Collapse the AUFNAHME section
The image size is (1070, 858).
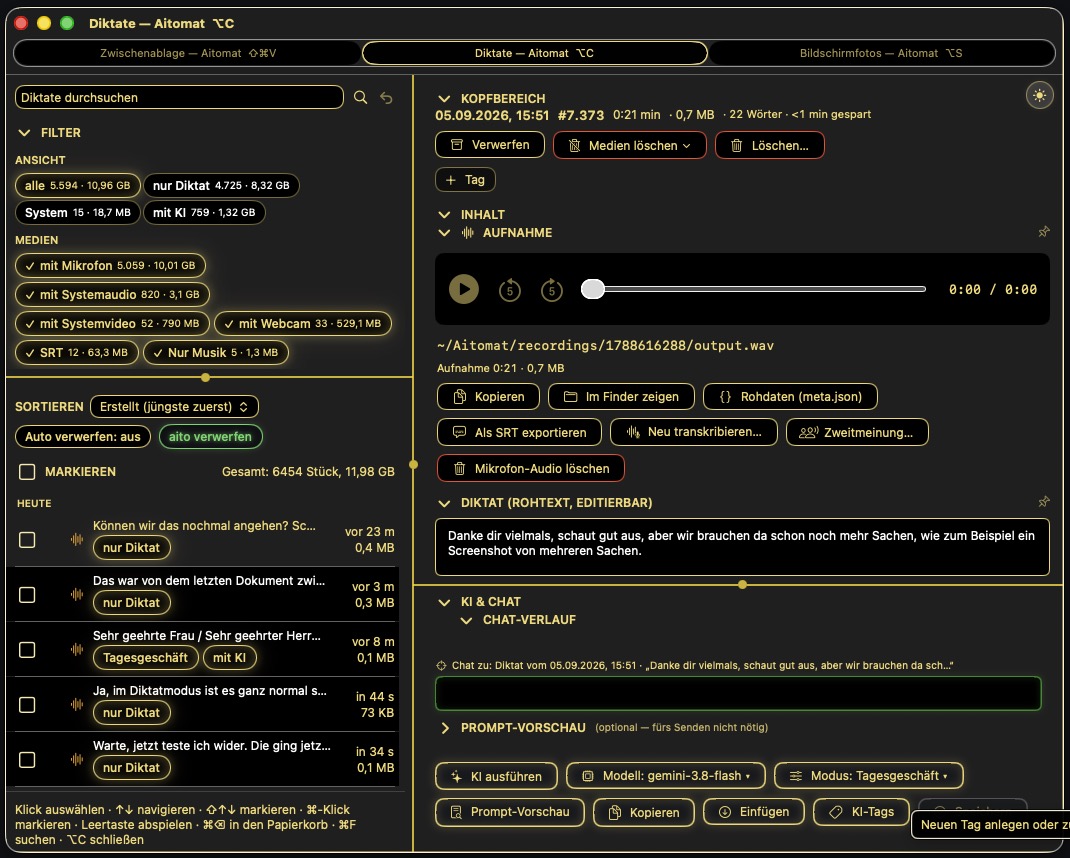(x=444, y=233)
